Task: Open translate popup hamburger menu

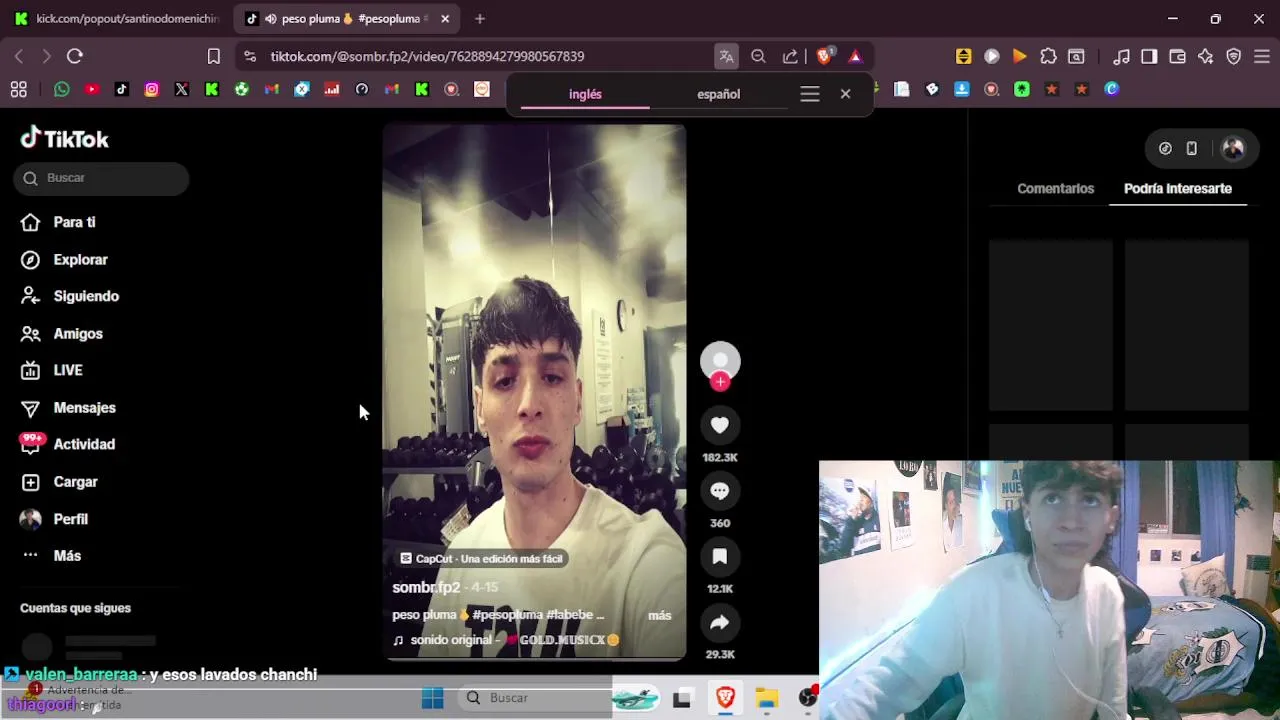Action: tap(810, 94)
